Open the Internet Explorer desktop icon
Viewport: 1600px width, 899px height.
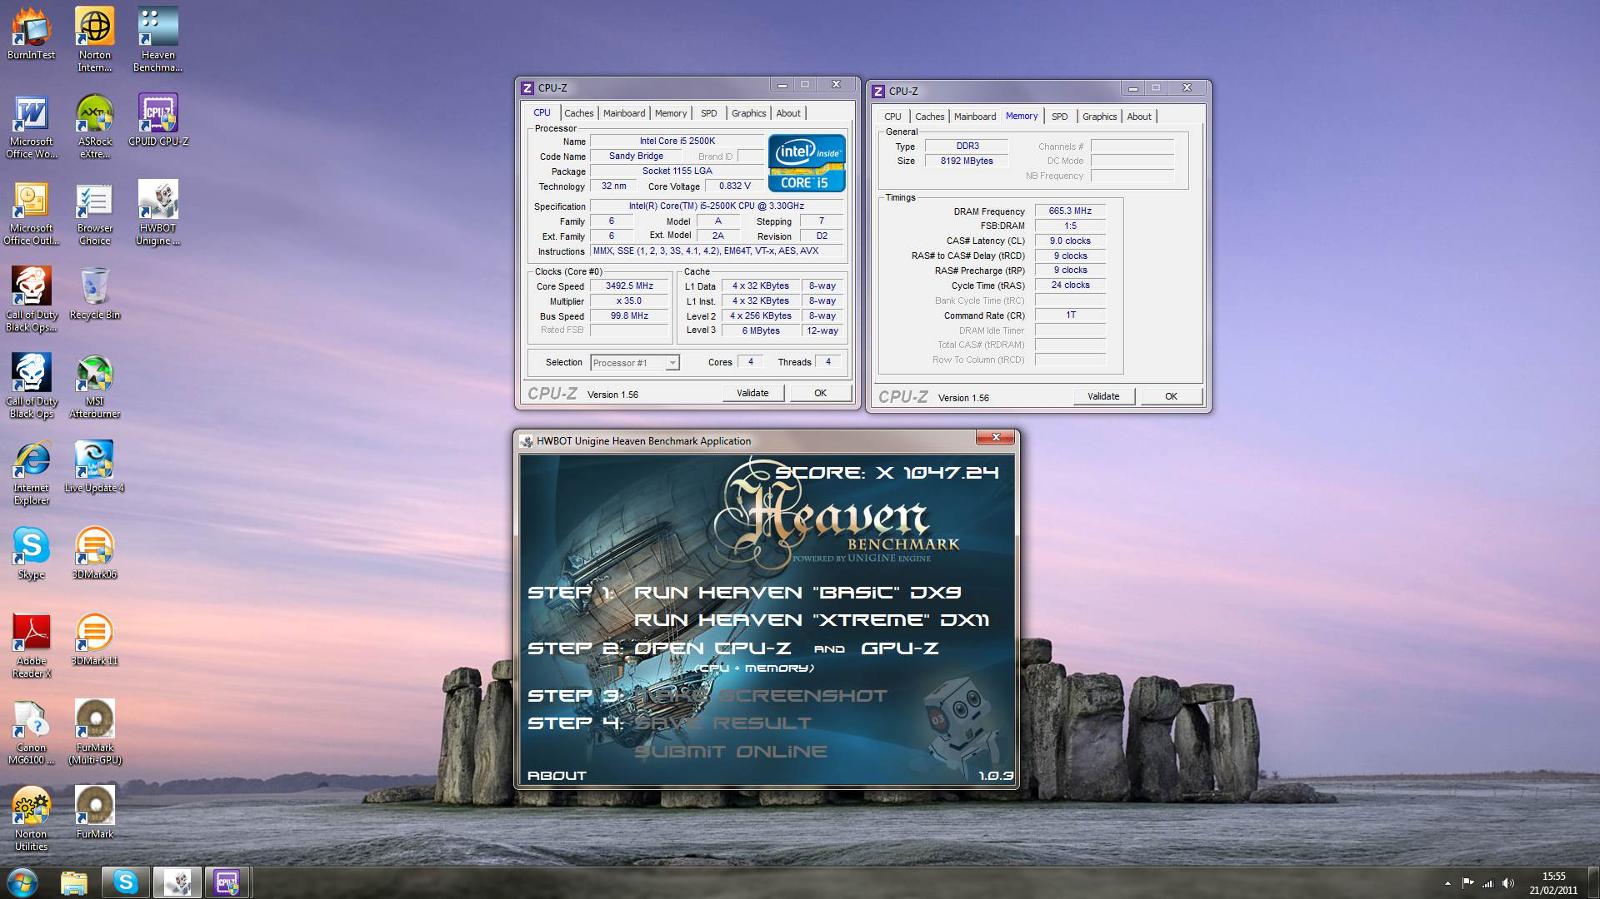(x=31, y=473)
